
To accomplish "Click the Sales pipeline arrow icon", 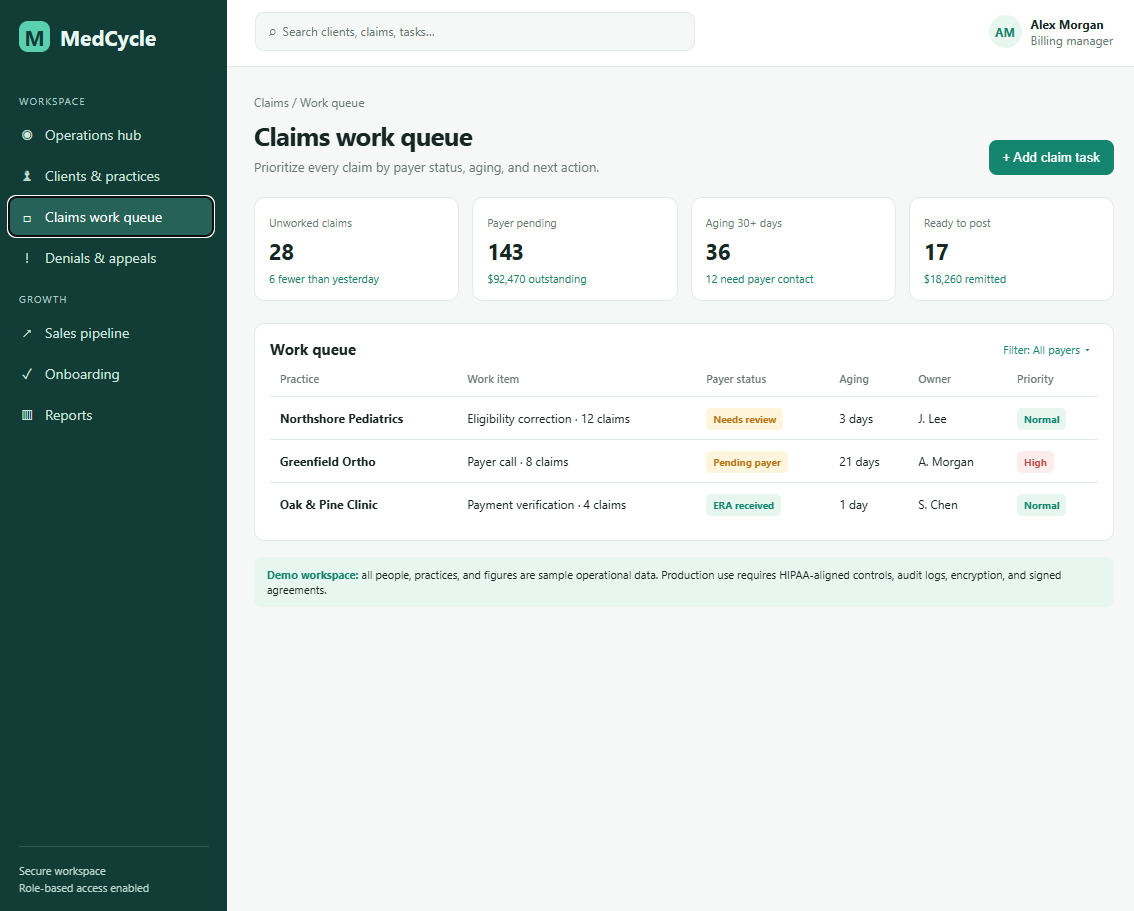I will [27, 333].
